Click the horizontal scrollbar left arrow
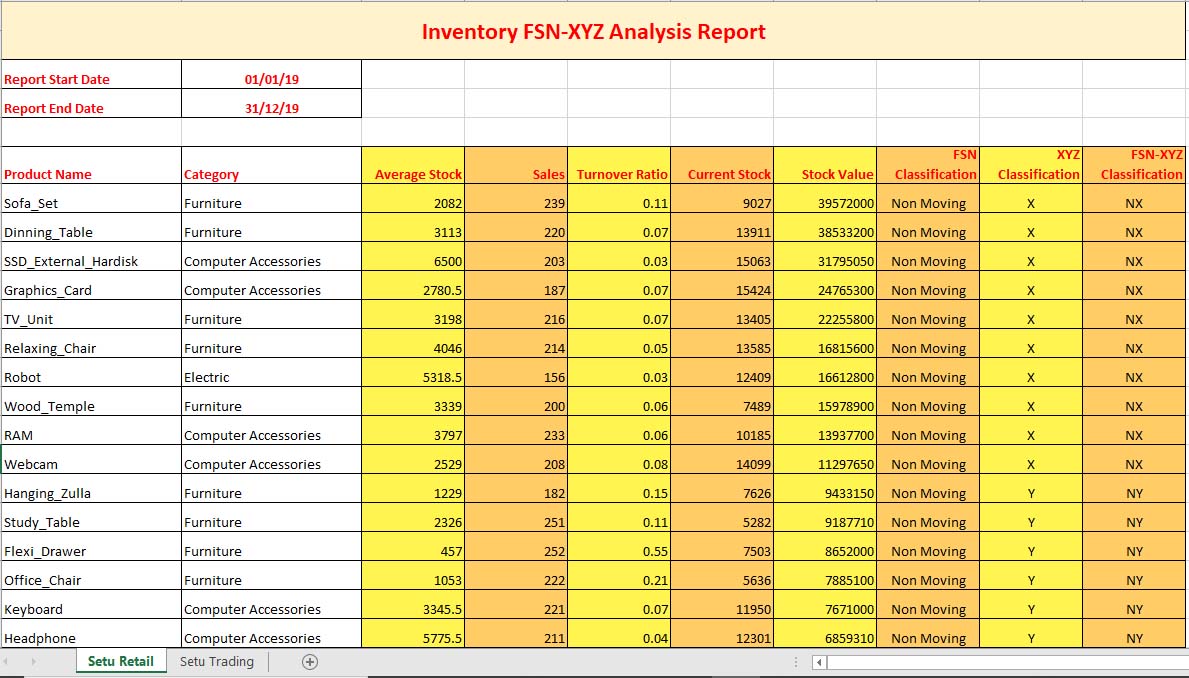 (819, 662)
